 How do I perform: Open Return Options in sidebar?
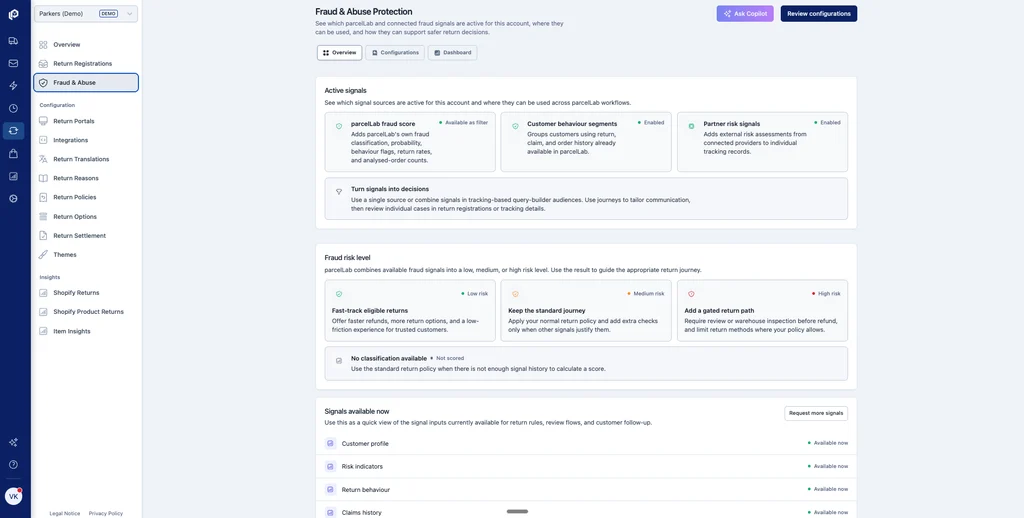coord(86,217)
